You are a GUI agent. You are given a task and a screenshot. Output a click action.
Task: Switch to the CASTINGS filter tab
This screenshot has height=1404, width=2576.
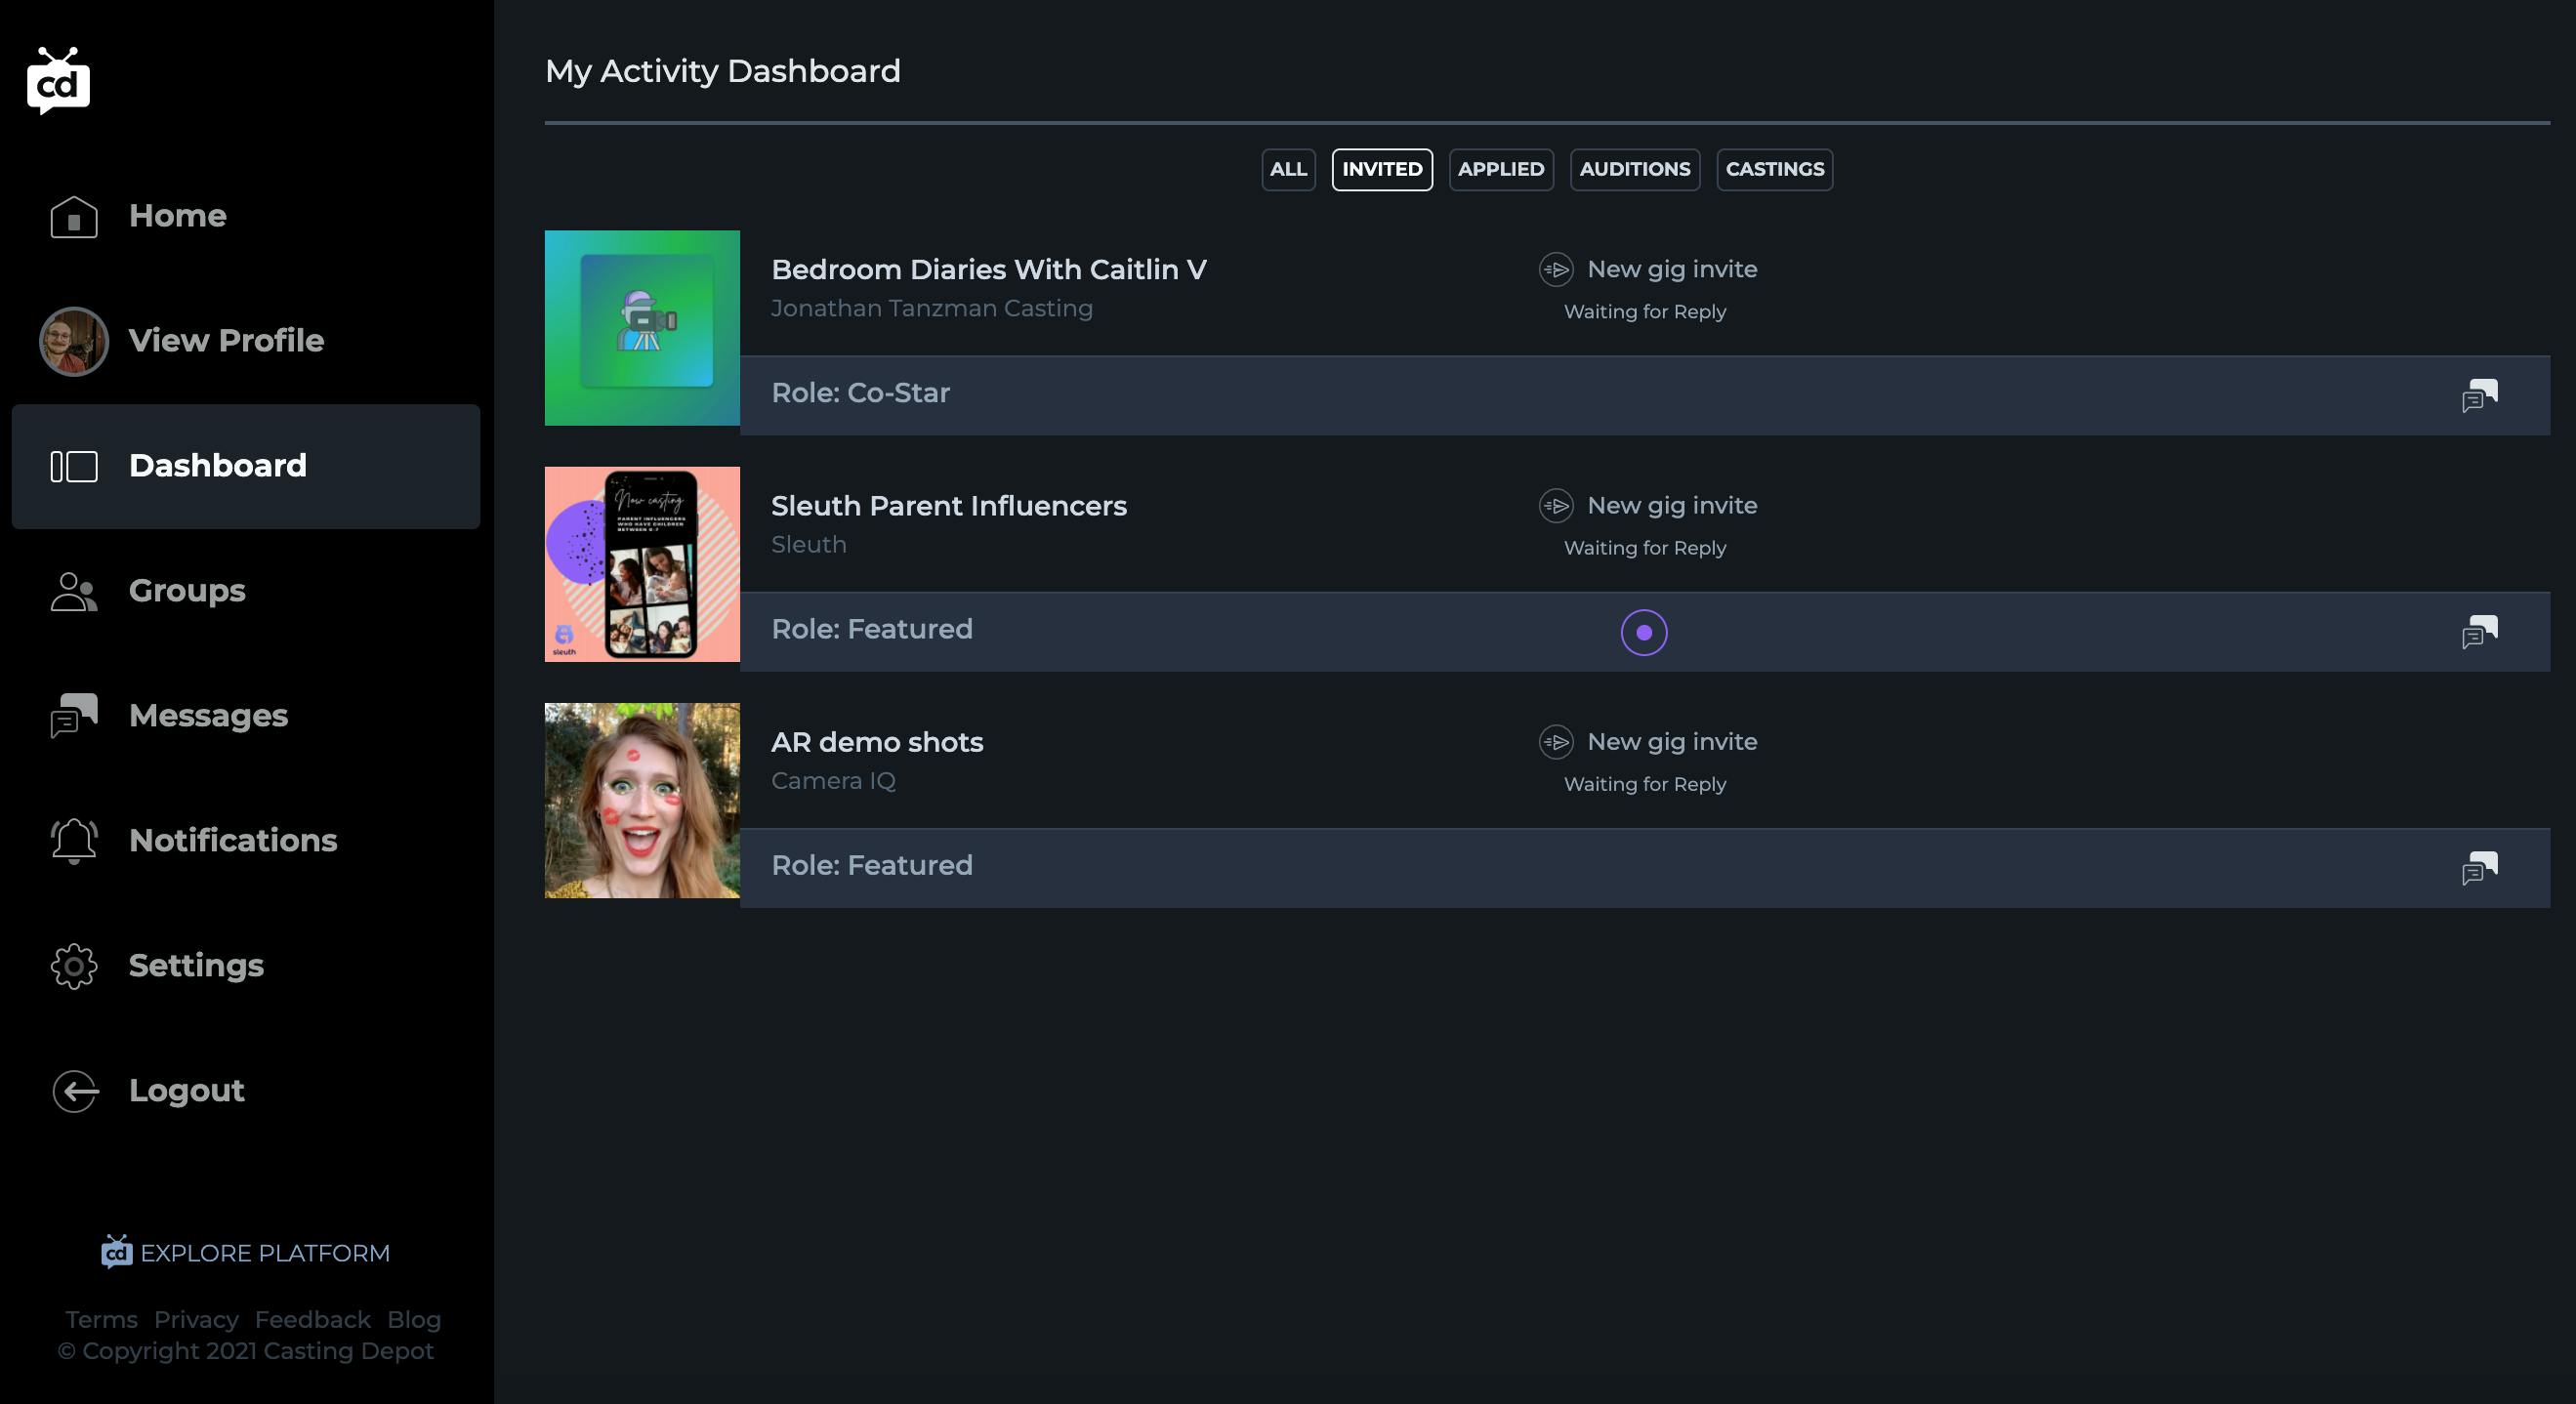point(1774,169)
